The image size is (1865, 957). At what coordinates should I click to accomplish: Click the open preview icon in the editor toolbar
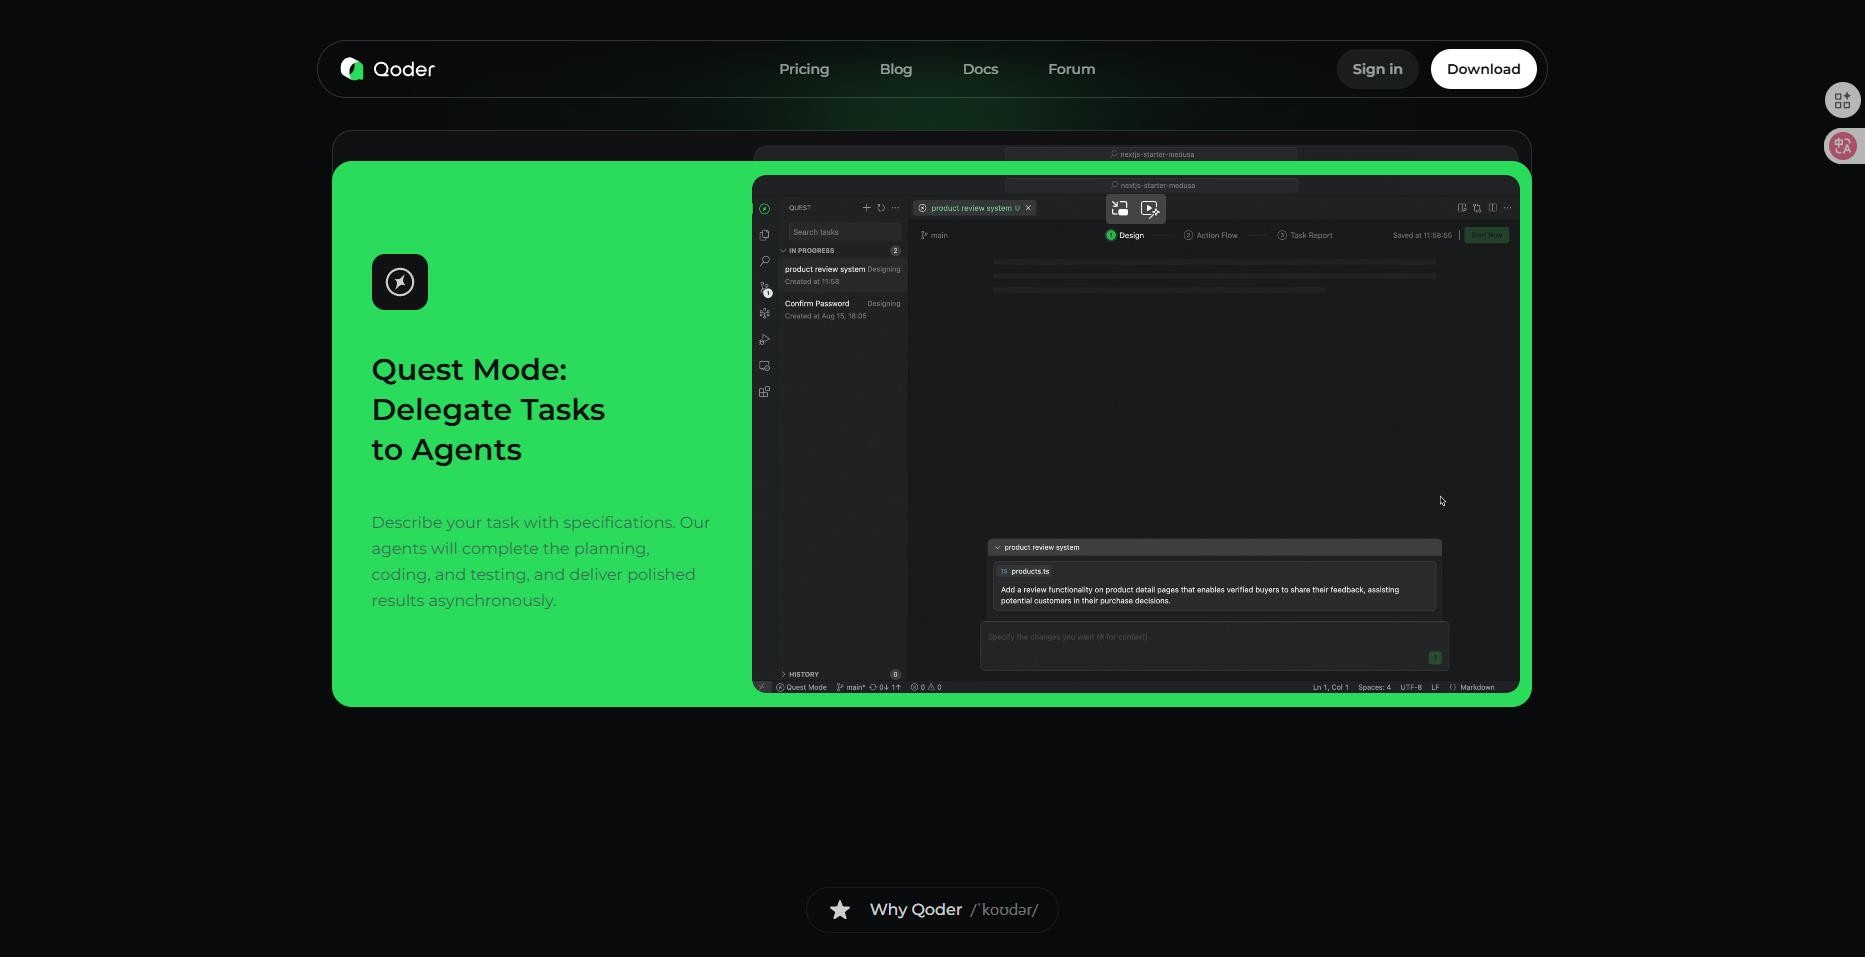(1462, 208)
